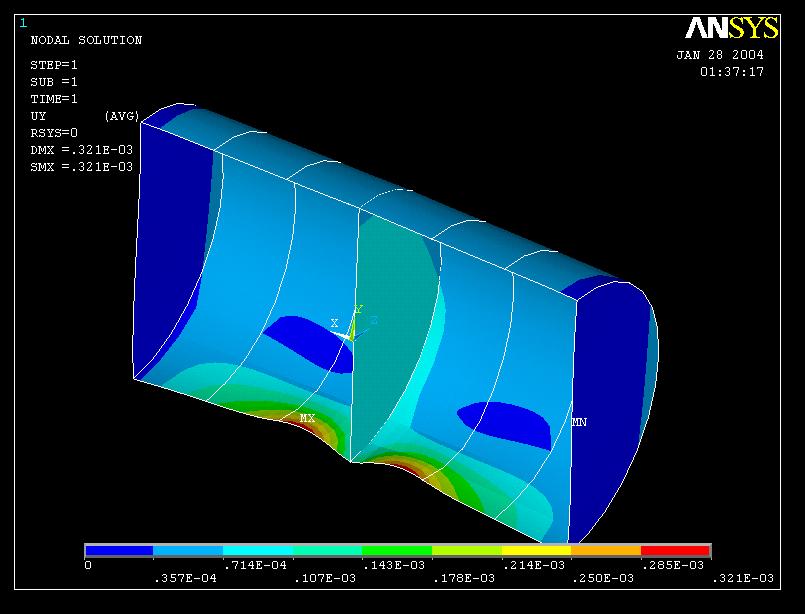Screen dimensions: 805x614
Task: Click the JAN 28 2004 date
Action: tap(720, 55)
